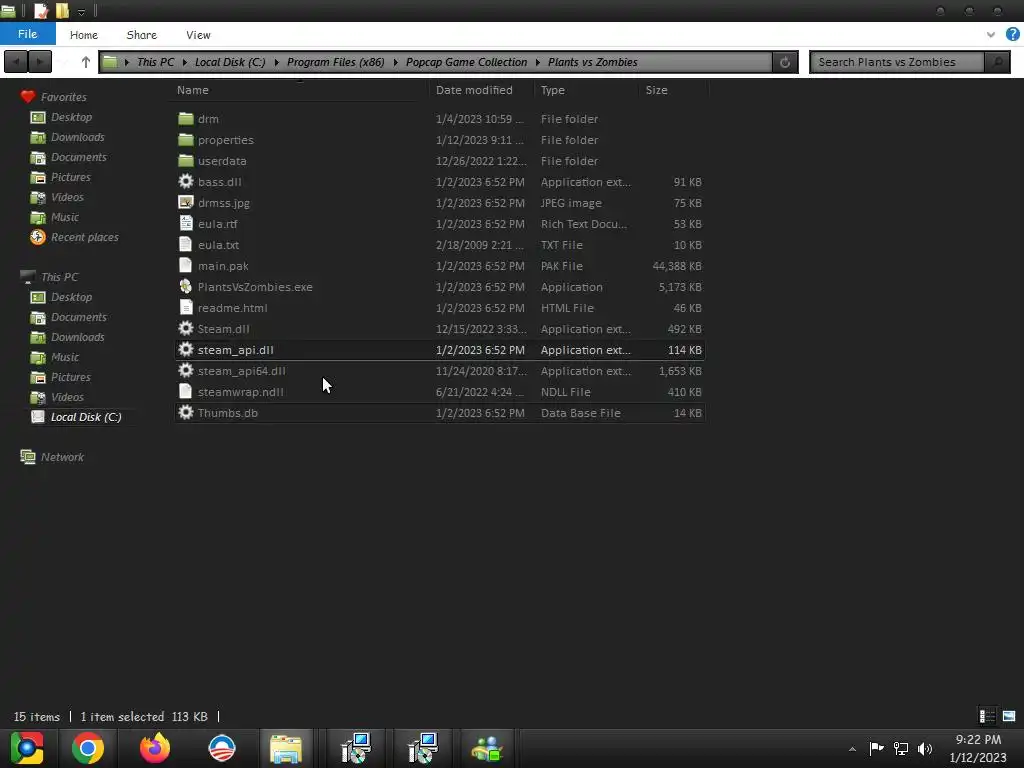Switch to large icons view layout
This screenshot has height=768, width=1024.
point(1009,716)
